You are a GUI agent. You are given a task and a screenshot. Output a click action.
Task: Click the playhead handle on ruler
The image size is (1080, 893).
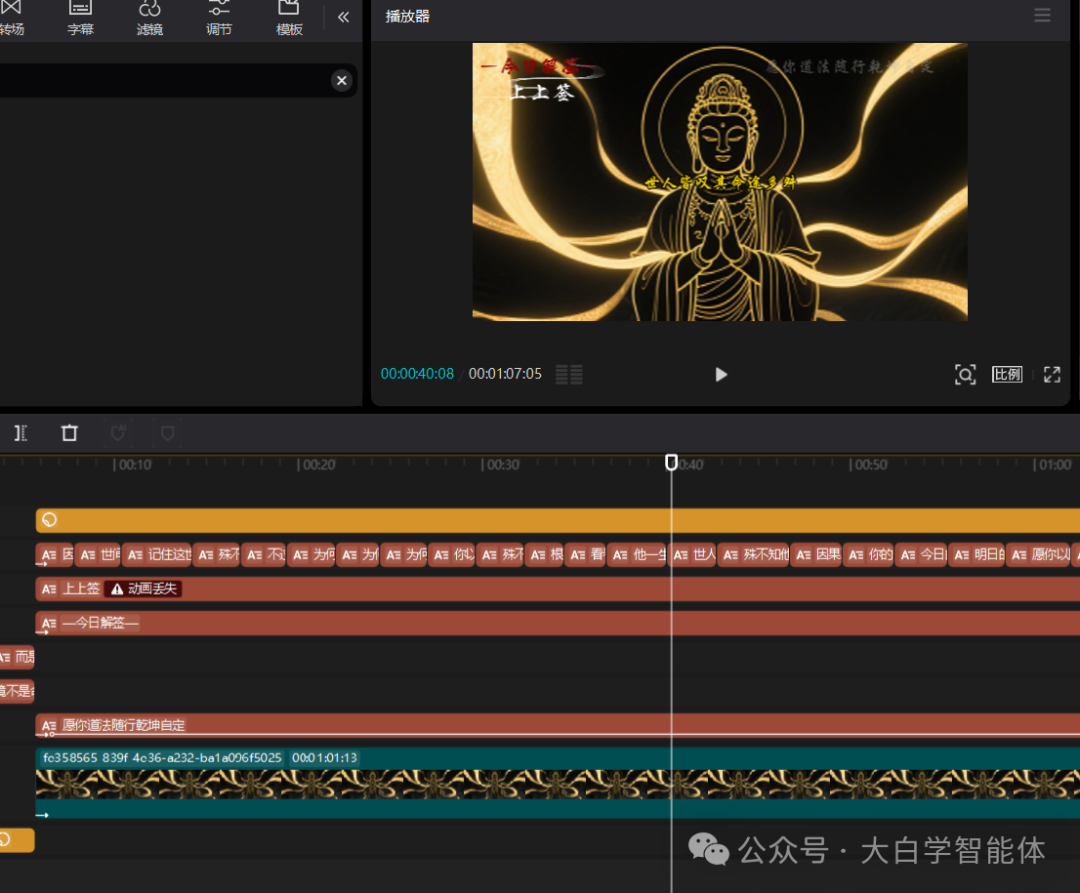pos(672,462)
